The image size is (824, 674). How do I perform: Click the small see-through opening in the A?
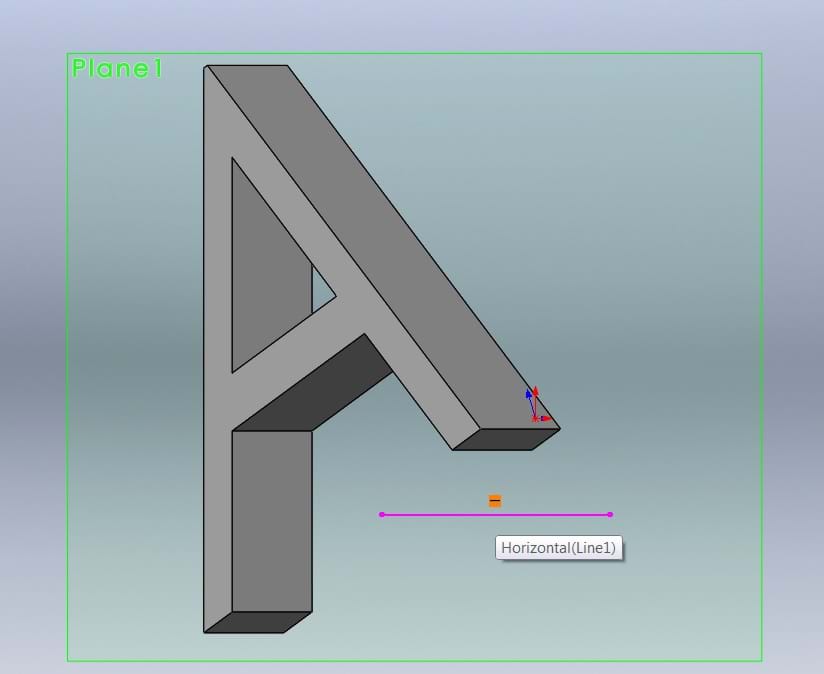tap(321, 290)
